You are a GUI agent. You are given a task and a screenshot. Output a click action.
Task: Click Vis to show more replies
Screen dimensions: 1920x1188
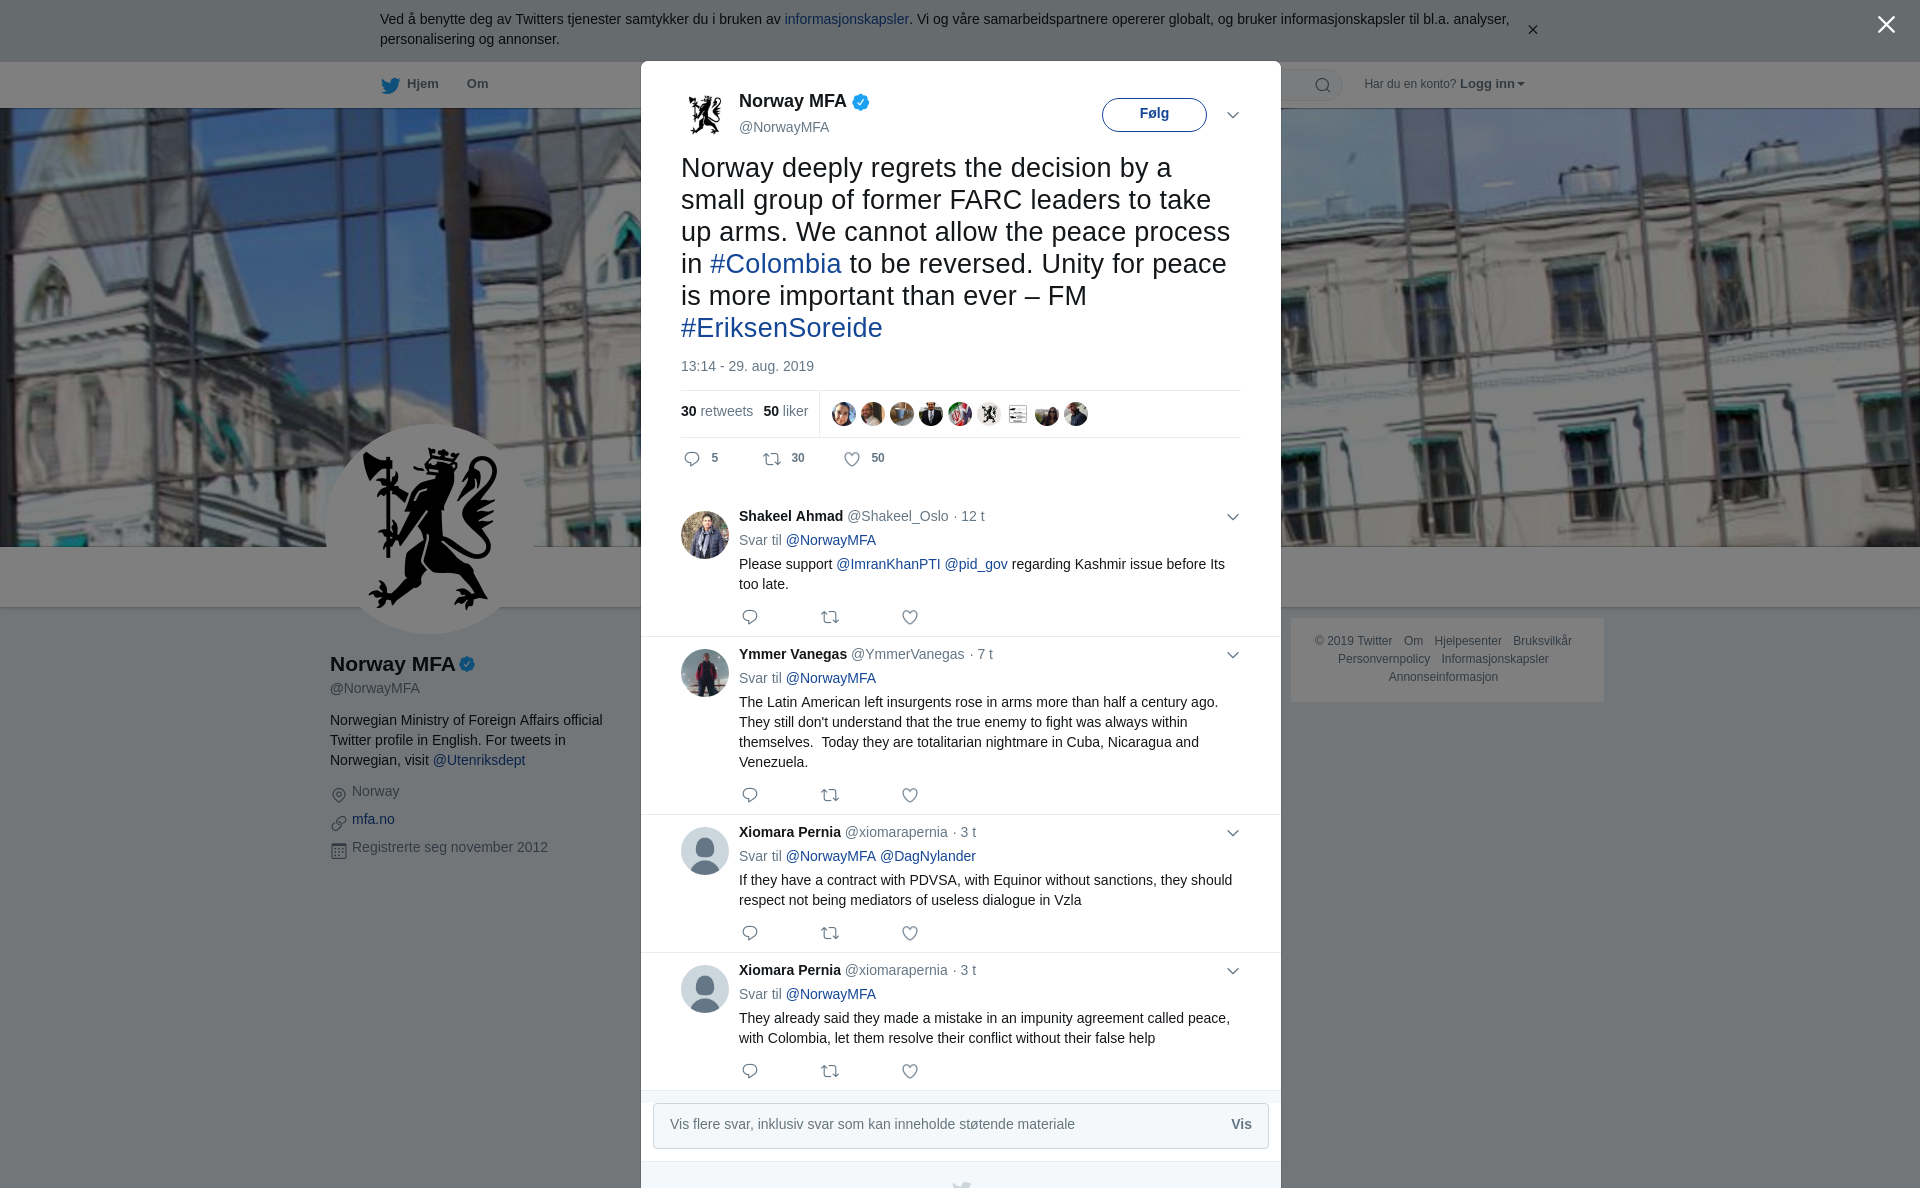(x=1241, y=1124)
